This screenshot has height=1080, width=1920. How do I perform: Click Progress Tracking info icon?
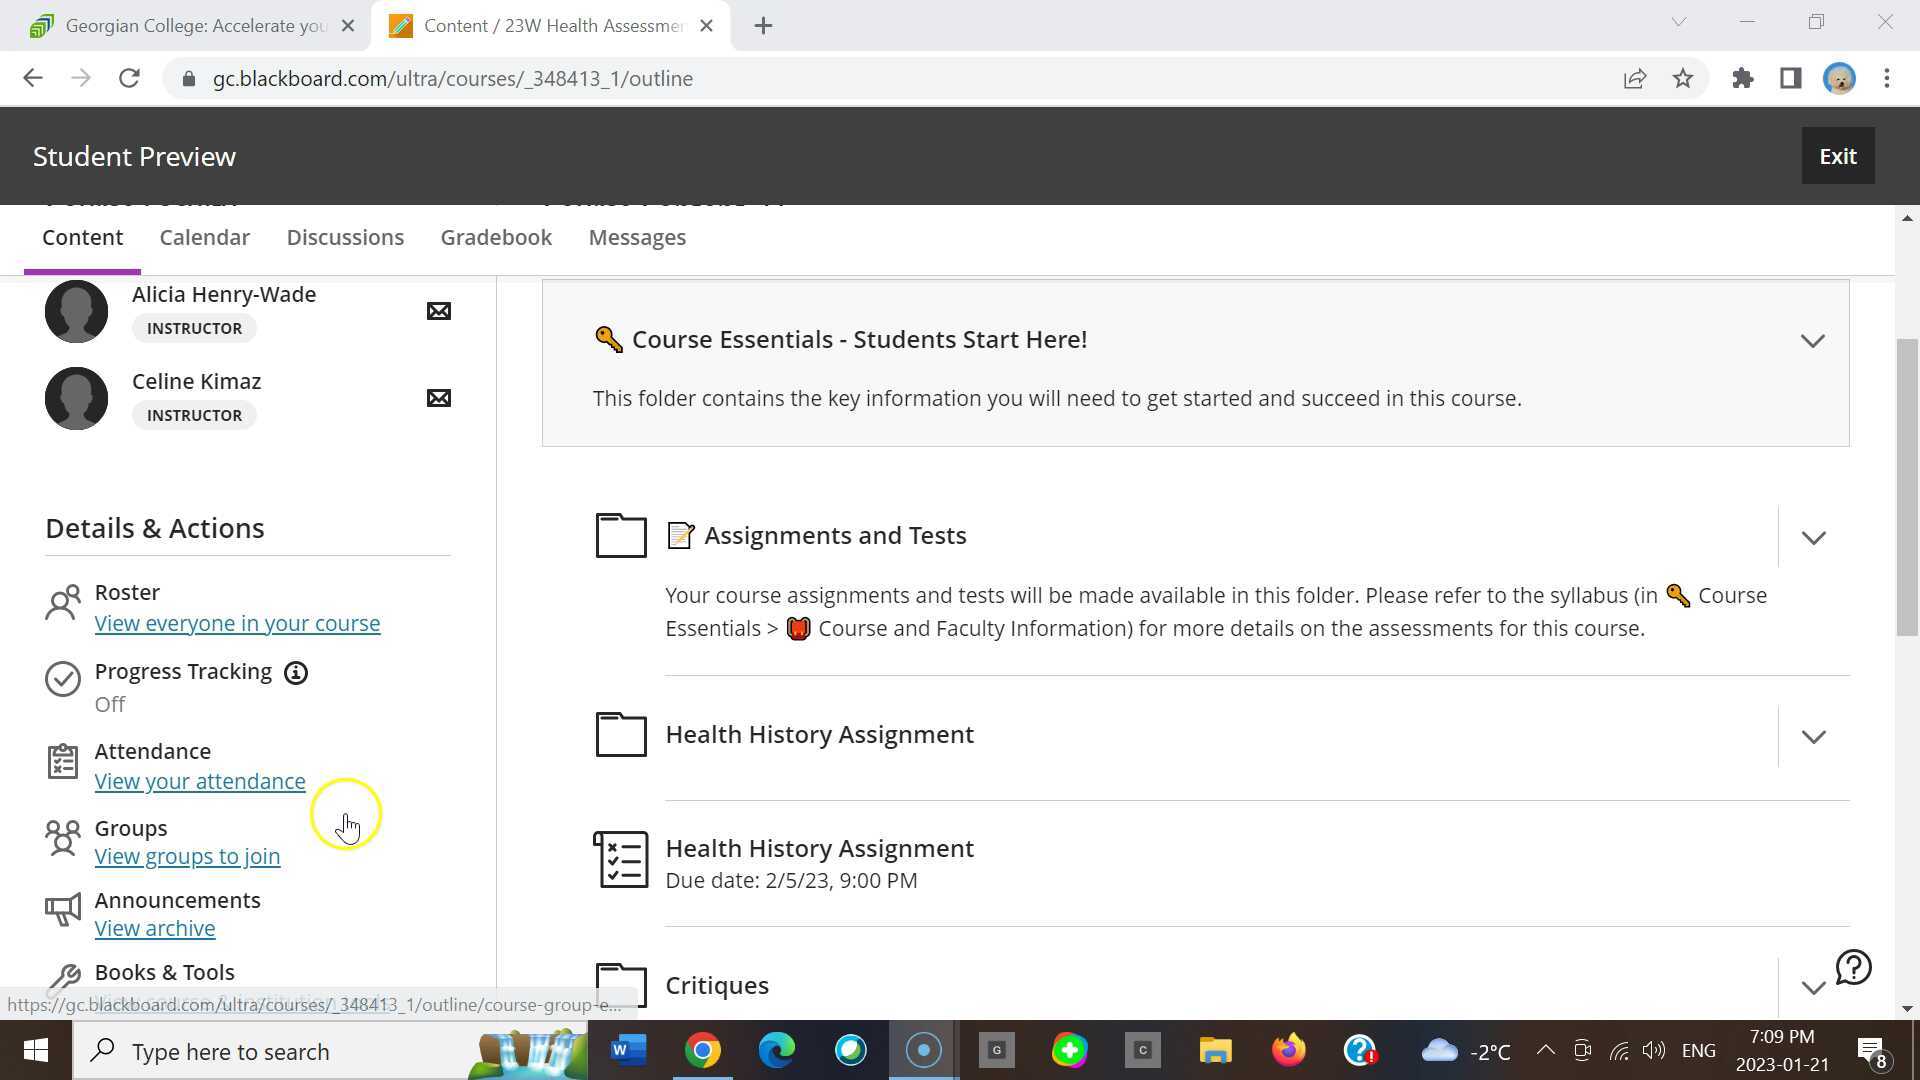(295, 673)
